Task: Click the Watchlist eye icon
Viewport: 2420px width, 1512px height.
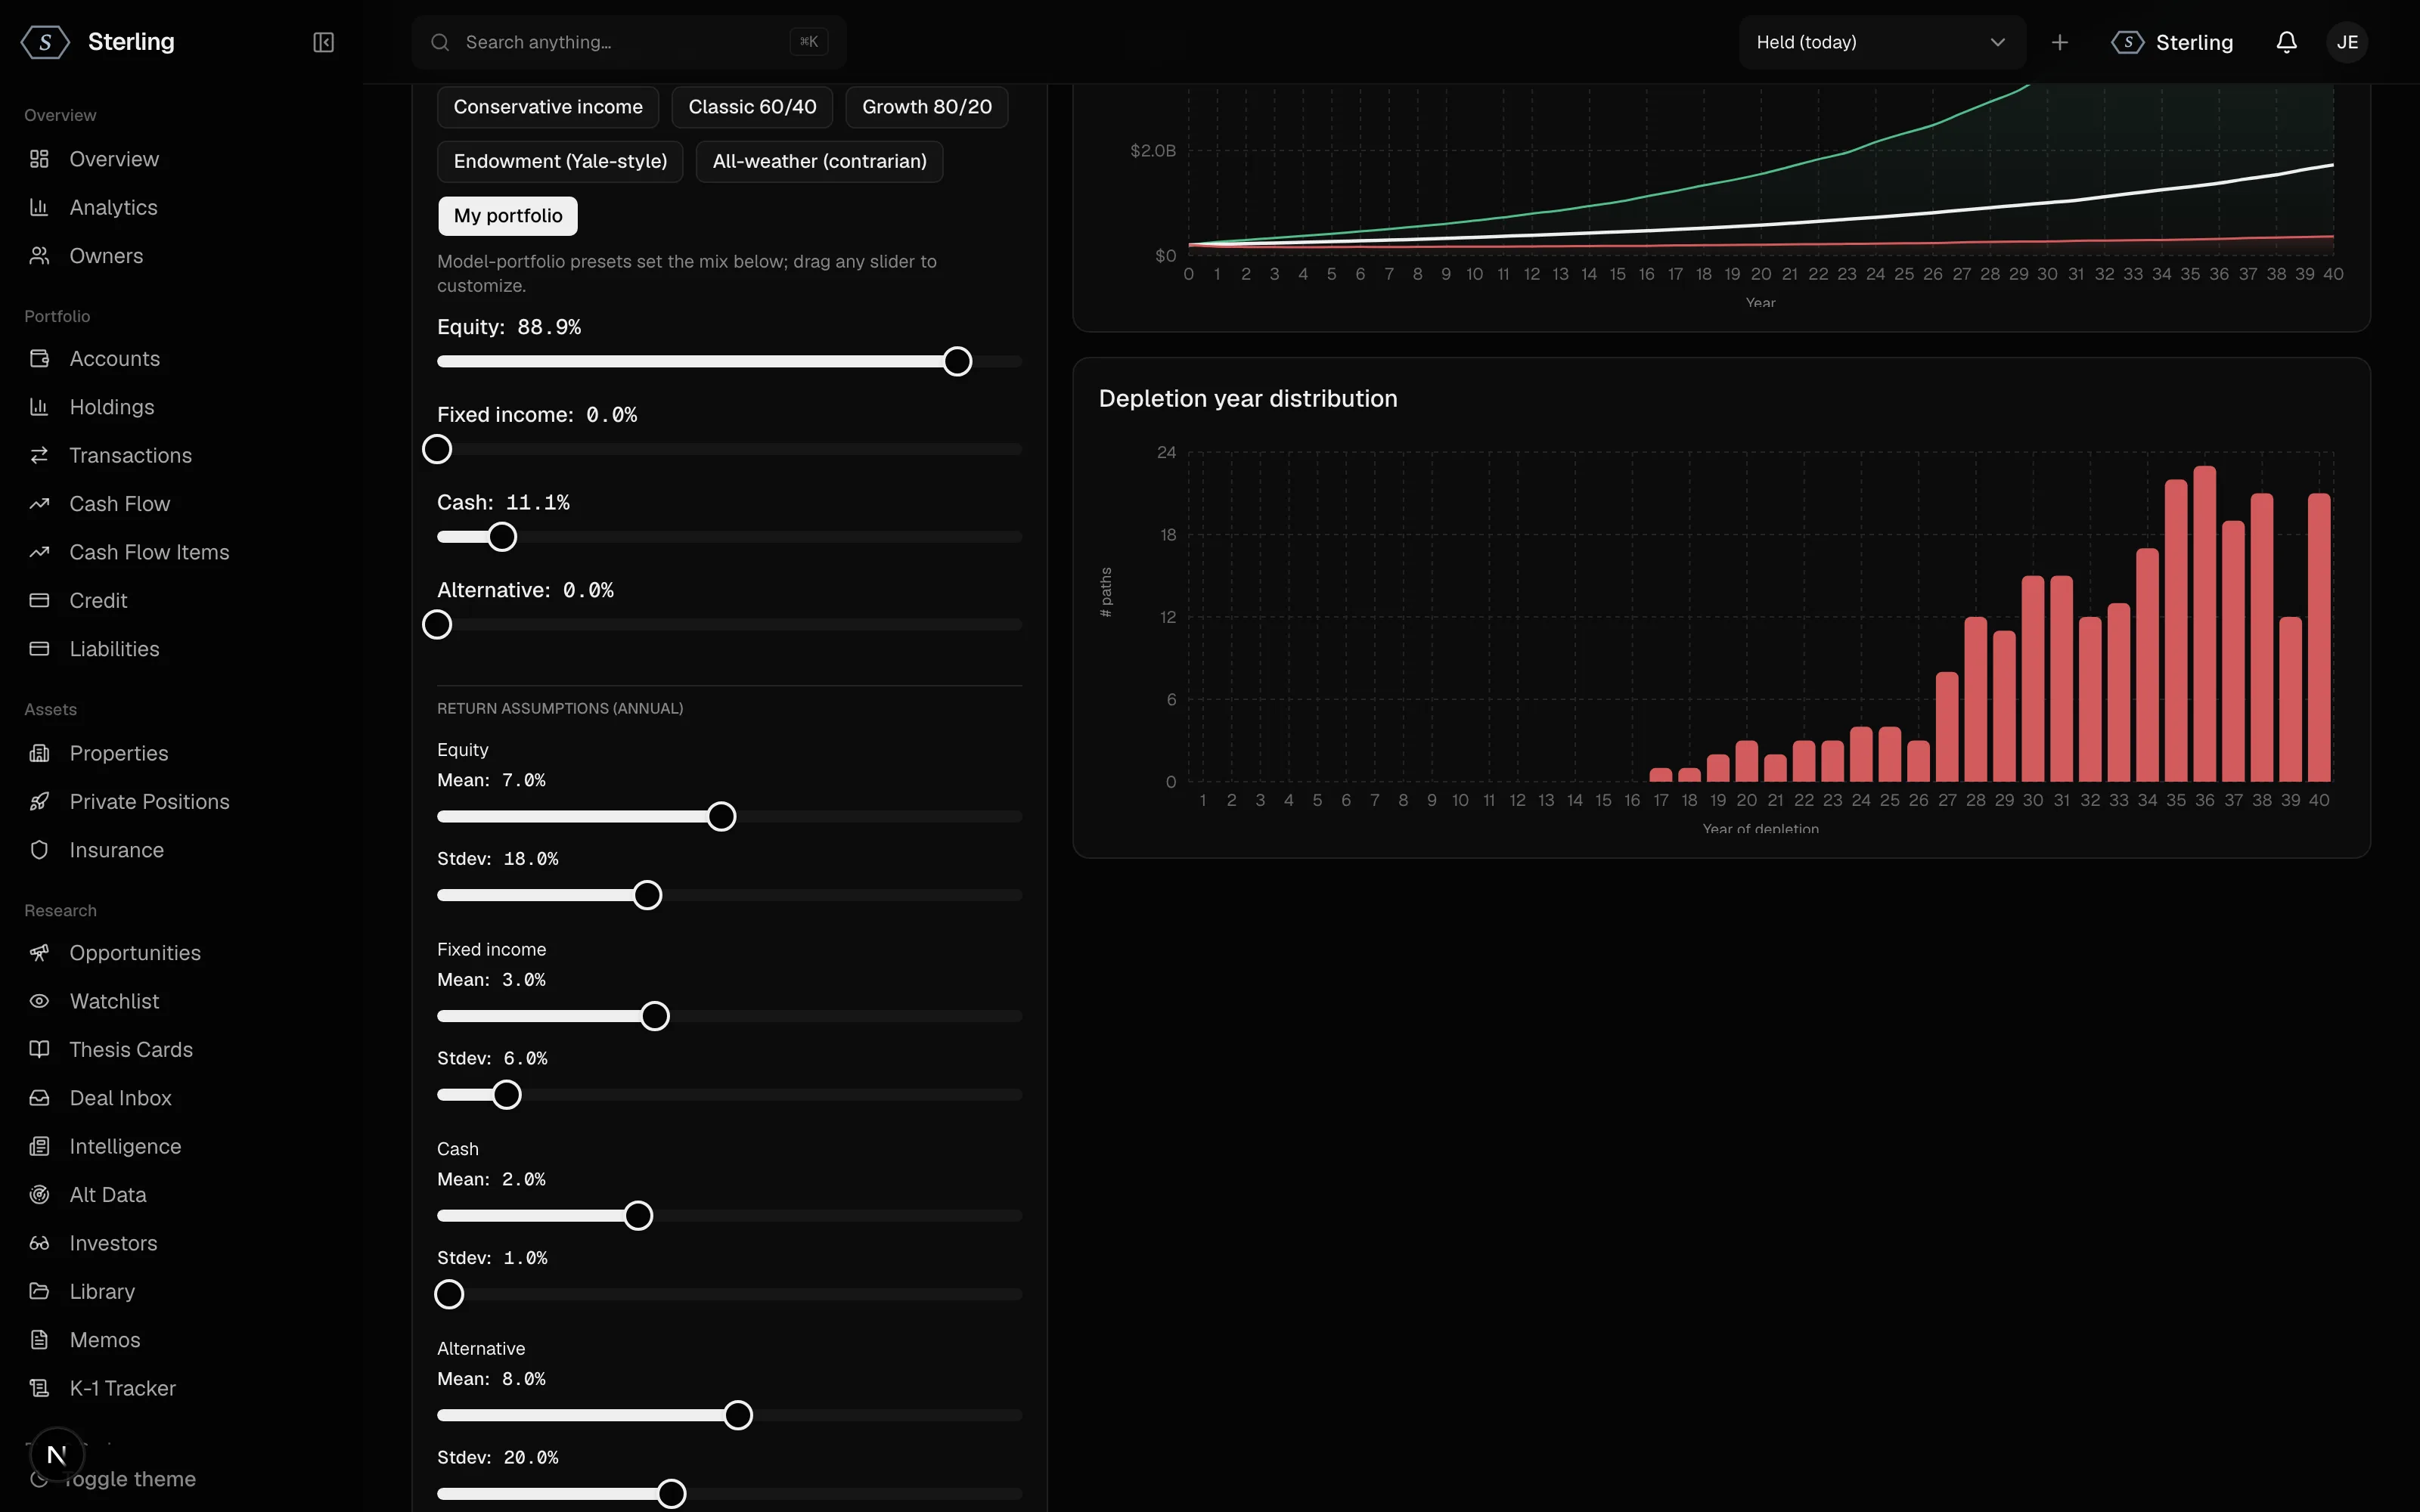Action: [x=39, y=1001]
